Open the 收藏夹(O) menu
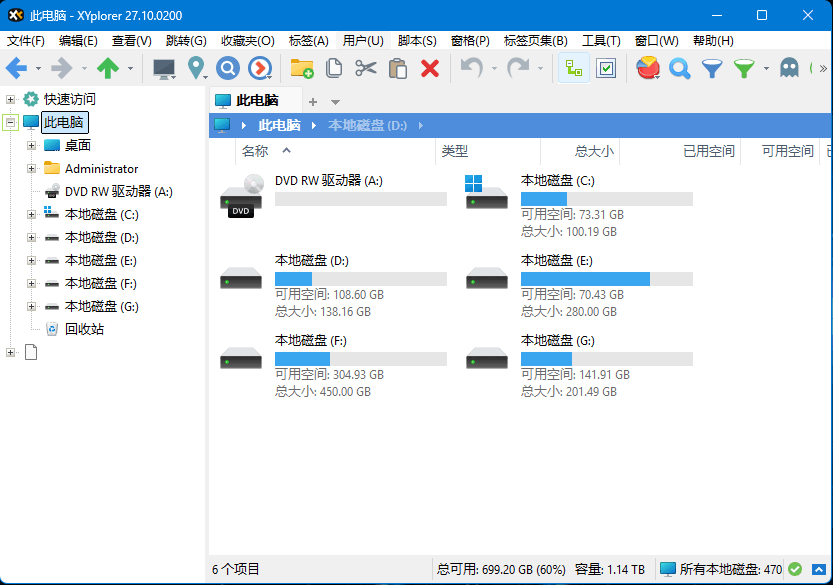 coord(247,41)
